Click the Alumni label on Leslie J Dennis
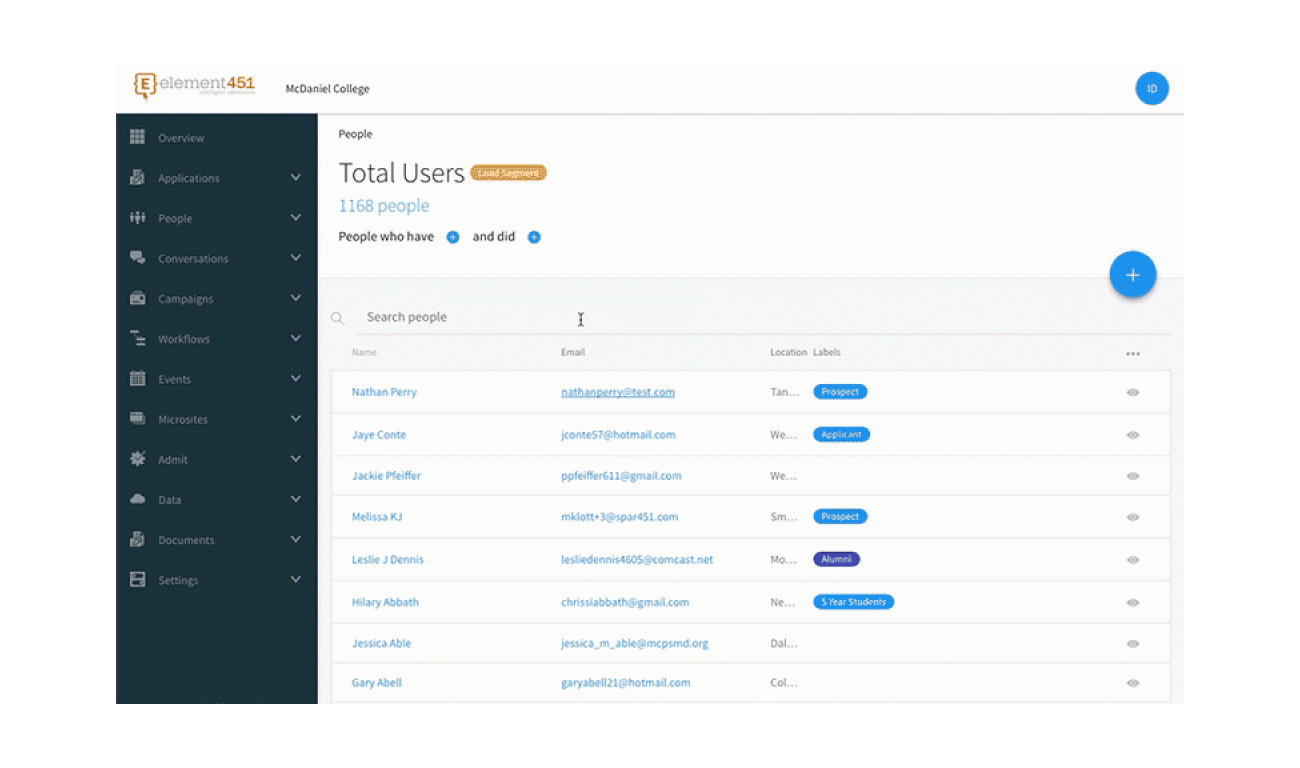The height and width of the screenshot is (768, 1300). coord(836,560)
